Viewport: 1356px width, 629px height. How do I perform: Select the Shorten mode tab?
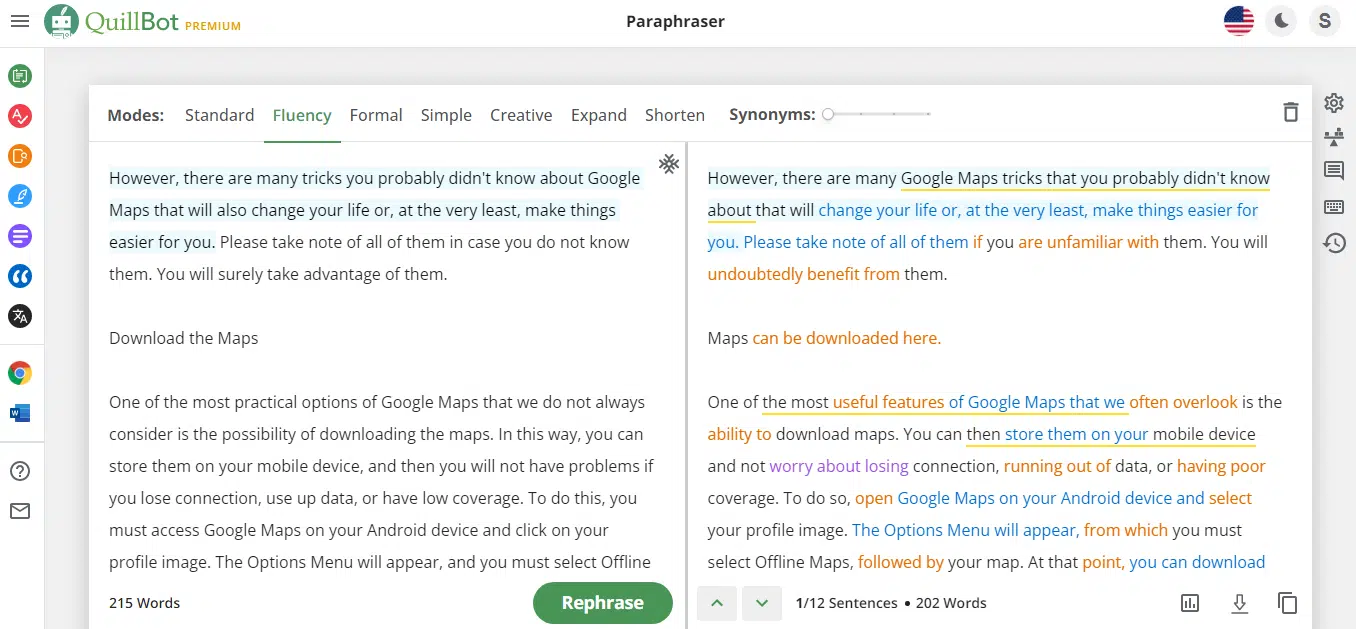click(x=674, y=115)
